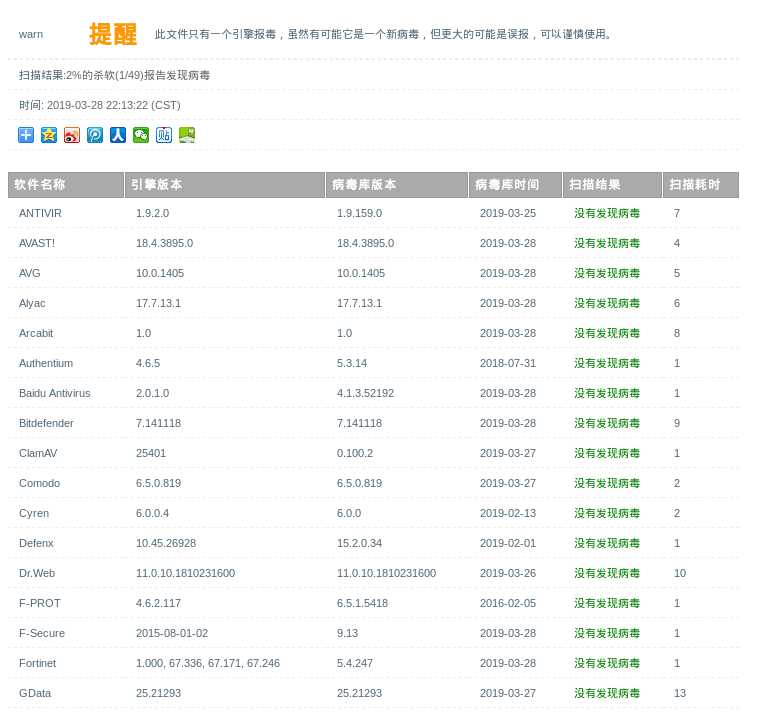757x713 pixels.
Task: Share to Baidu Tieba with the 贴 icon
Action: [x=164, y=135]
